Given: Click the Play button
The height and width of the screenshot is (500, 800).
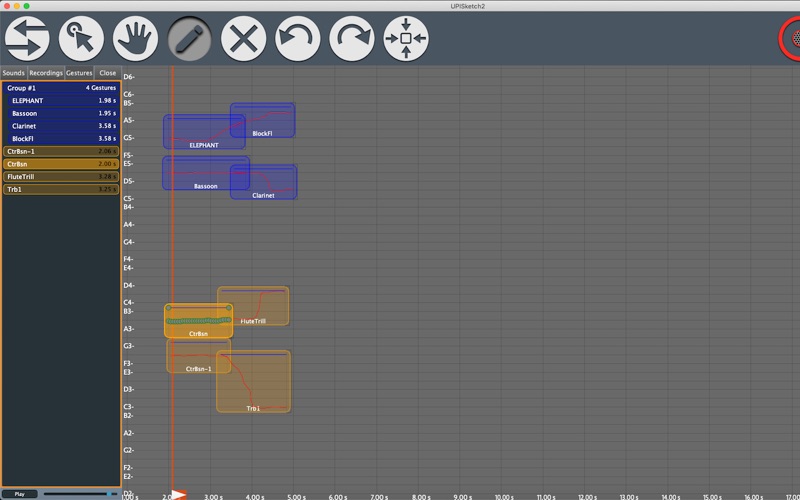Looking at the screenshot, I should 19,494.
